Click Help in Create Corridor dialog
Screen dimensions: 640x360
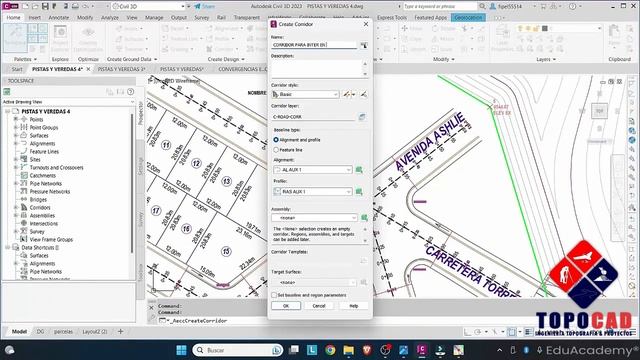pos(353,306)
